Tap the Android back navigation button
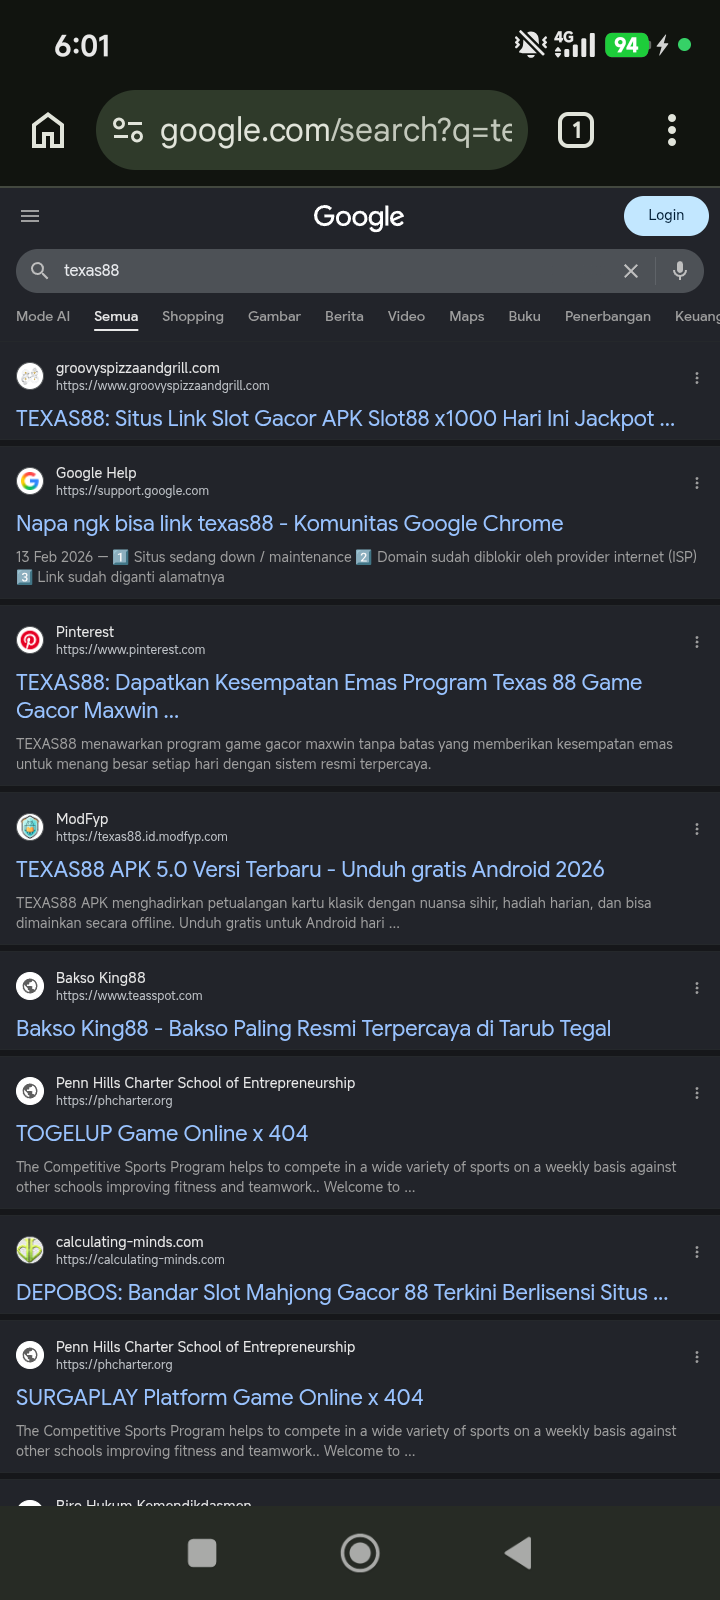The height and width of the screenshot is (1600, 720). pos(518,1553)
